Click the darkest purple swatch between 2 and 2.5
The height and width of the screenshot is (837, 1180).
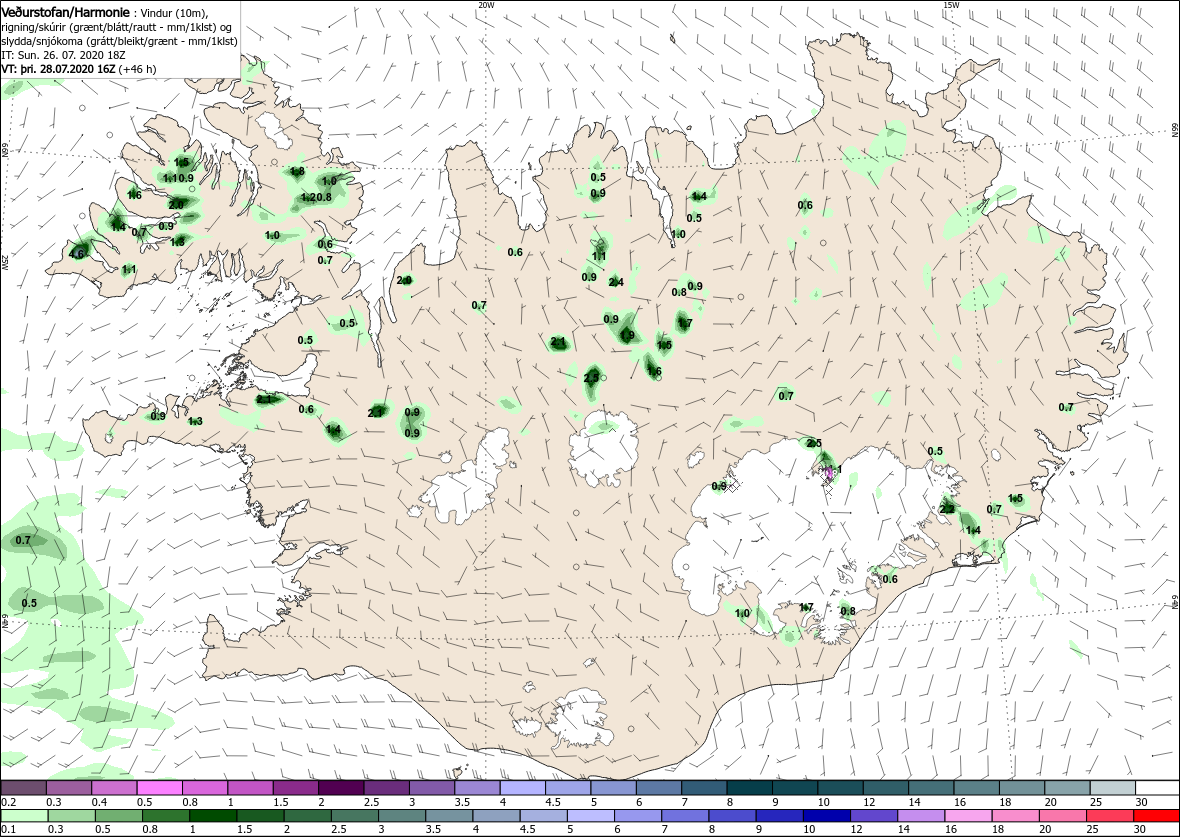[x=342, y=787]
